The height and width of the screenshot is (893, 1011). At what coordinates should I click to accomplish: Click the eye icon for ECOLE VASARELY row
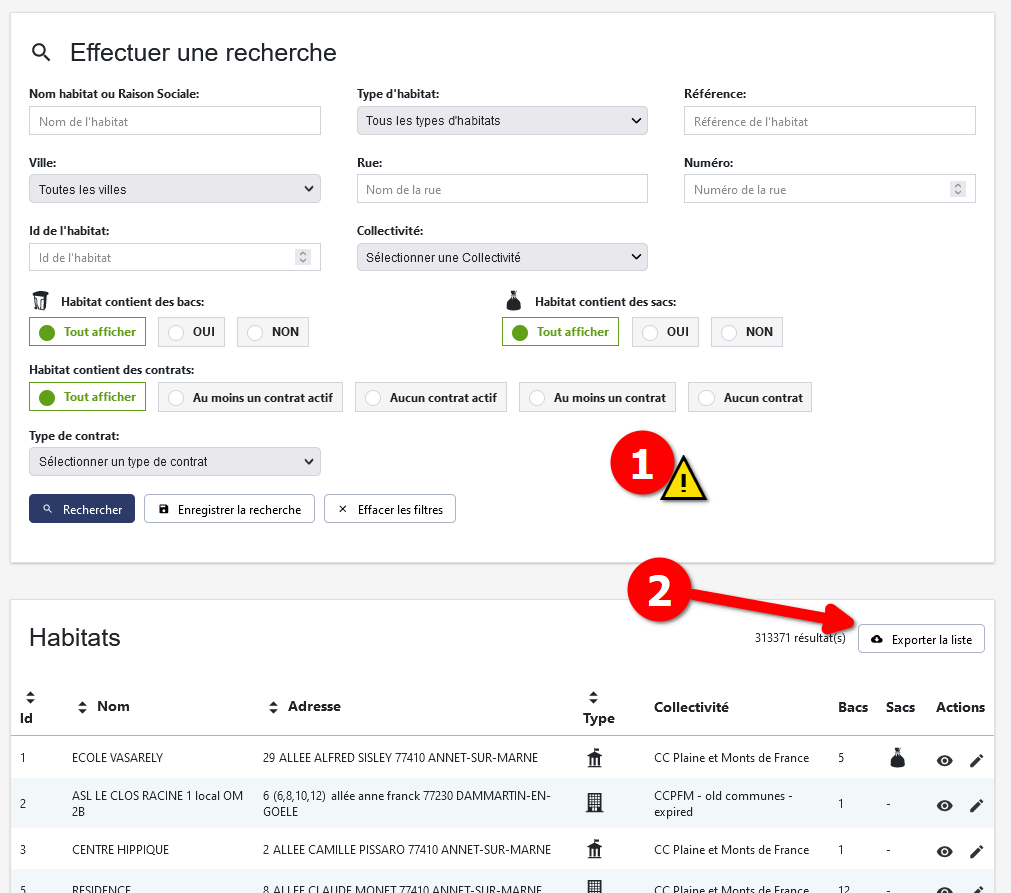(x=944, y=760)
